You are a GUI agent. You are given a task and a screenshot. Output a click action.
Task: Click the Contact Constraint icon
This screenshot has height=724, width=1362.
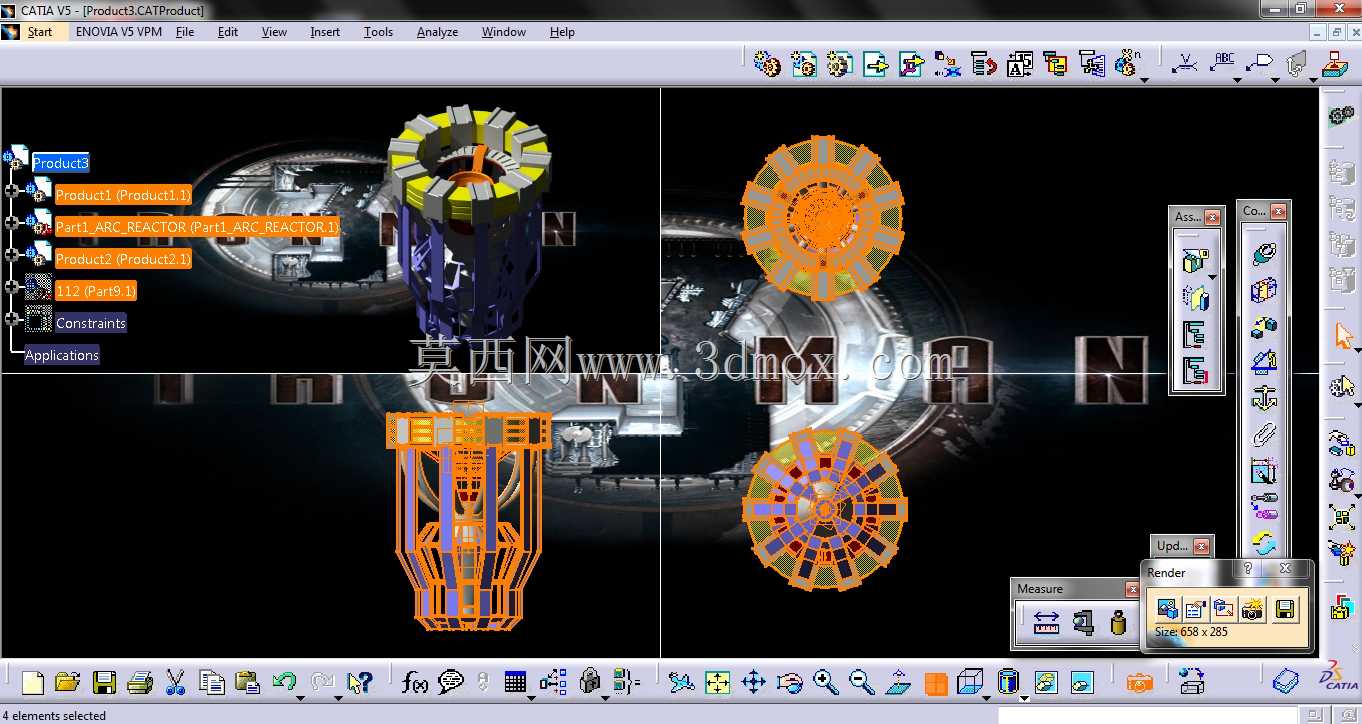pos(1264,290)
